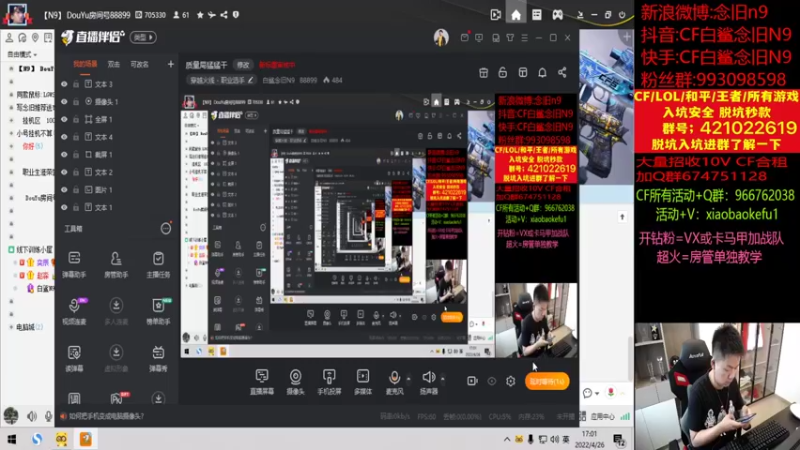Image resolution: width=800 pixels, height=450 pixels.
Task: Expand the mode selector pill beside logo
Action: [143, 38]
